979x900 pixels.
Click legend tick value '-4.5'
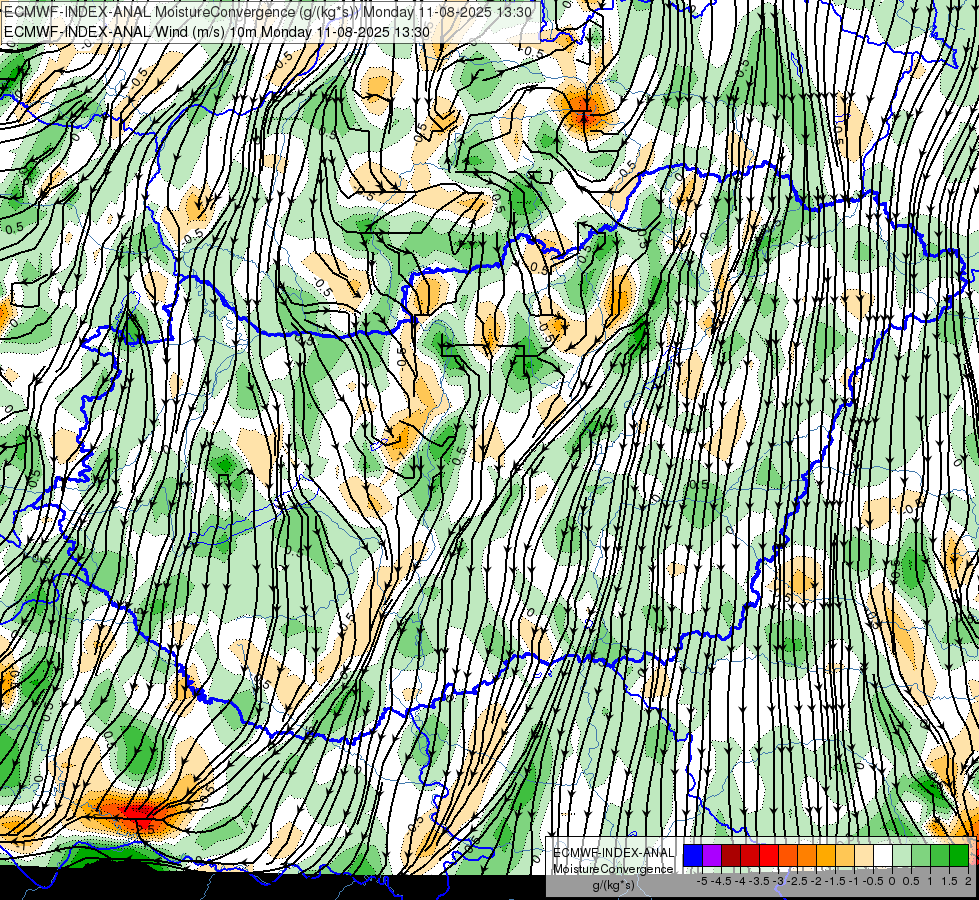click(x=722, y=881)
